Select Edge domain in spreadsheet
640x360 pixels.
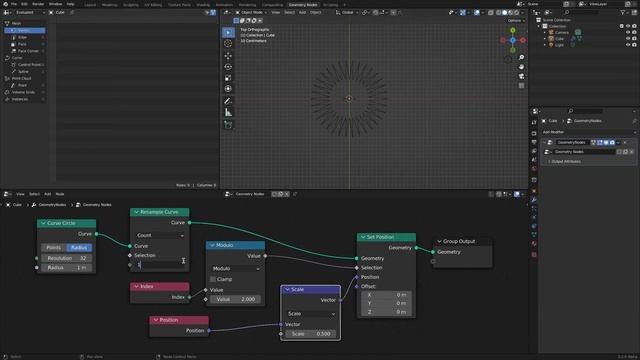point(24,38)
